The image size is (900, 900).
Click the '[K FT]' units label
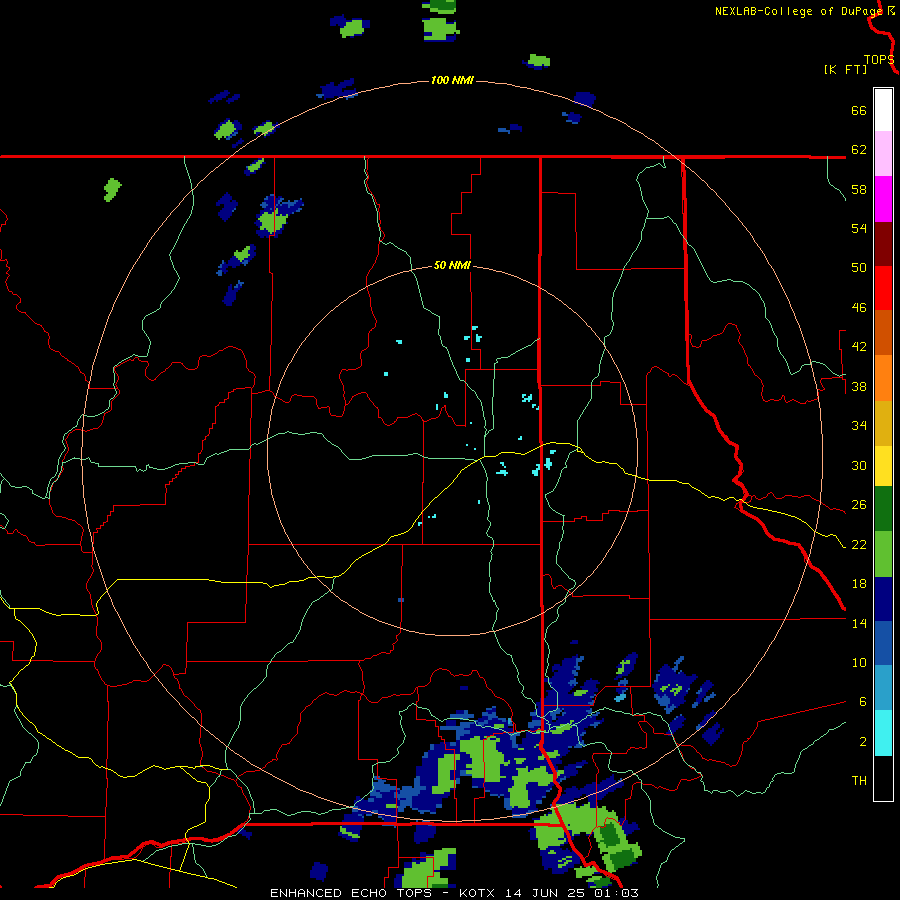pos(845,69)
